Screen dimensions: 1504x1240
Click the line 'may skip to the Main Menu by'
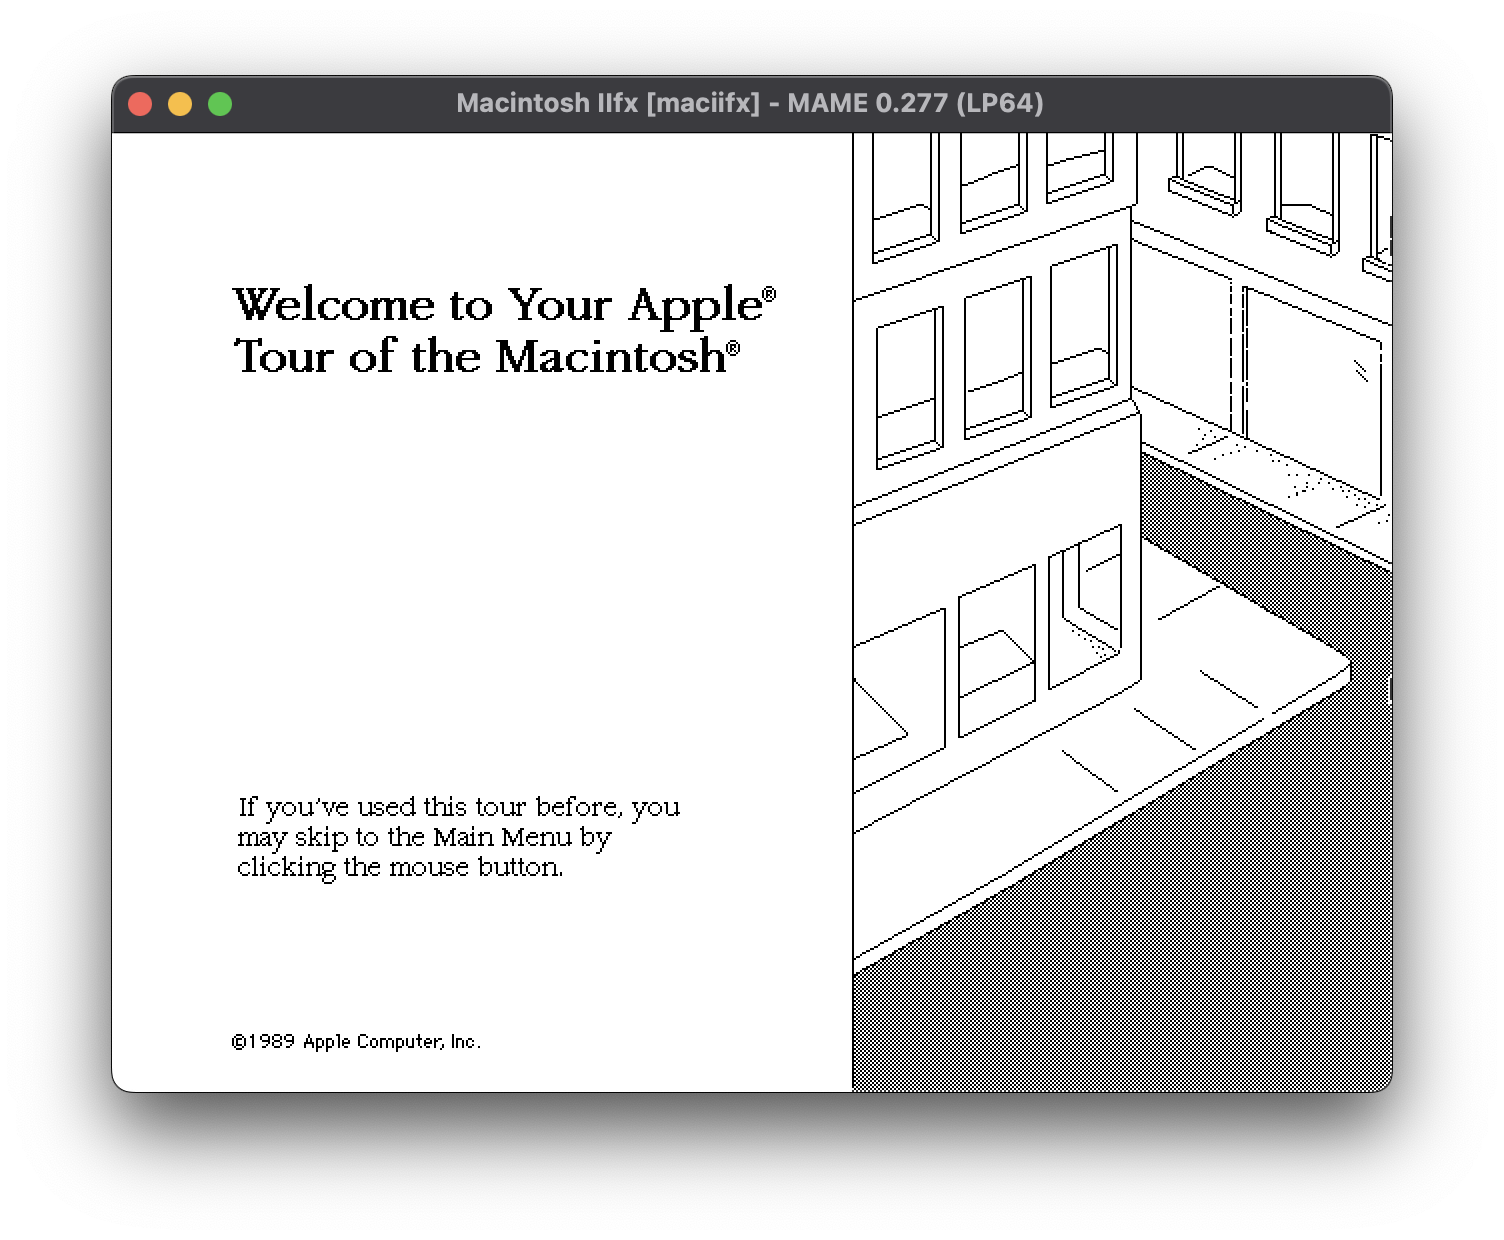tap(424, 837)
